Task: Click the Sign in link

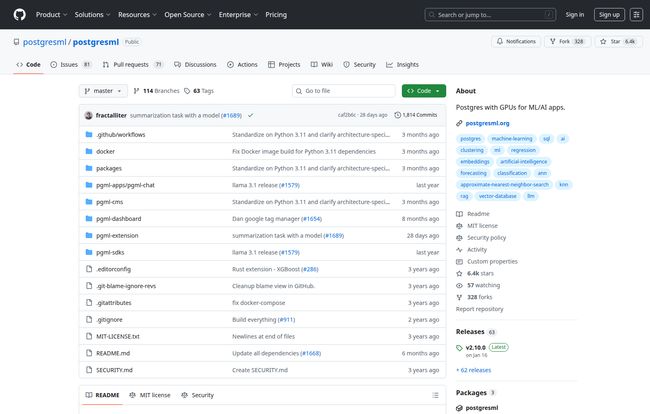Action: pos(575,15)
